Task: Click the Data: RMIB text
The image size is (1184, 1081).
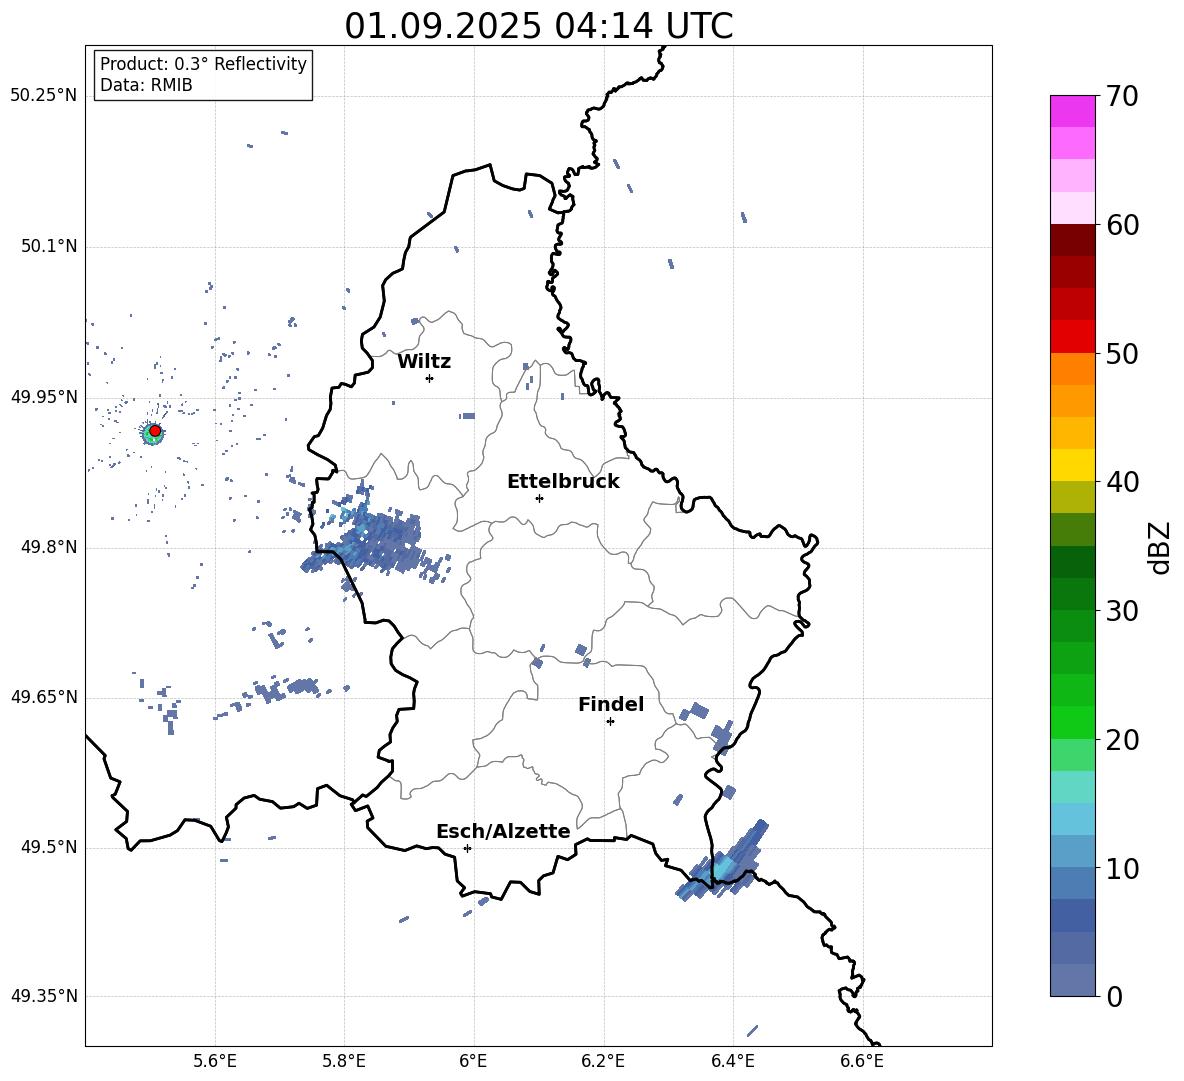Action: pyautogui.click(x=146, y=85)
